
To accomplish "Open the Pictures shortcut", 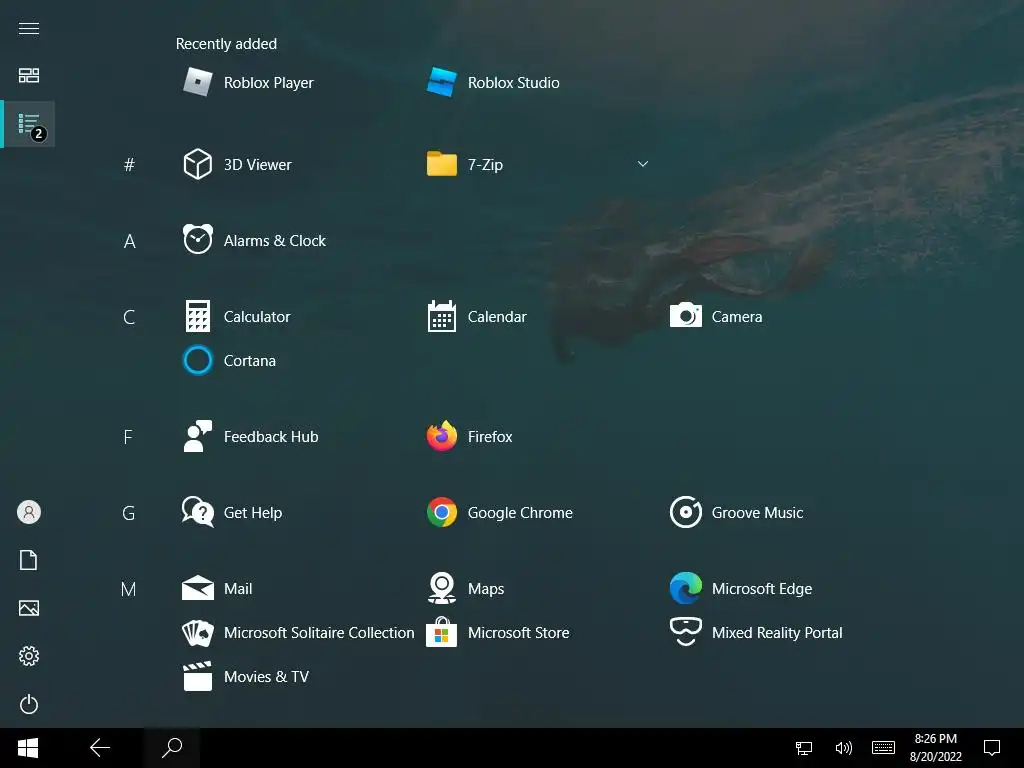I will click(29, 608).
